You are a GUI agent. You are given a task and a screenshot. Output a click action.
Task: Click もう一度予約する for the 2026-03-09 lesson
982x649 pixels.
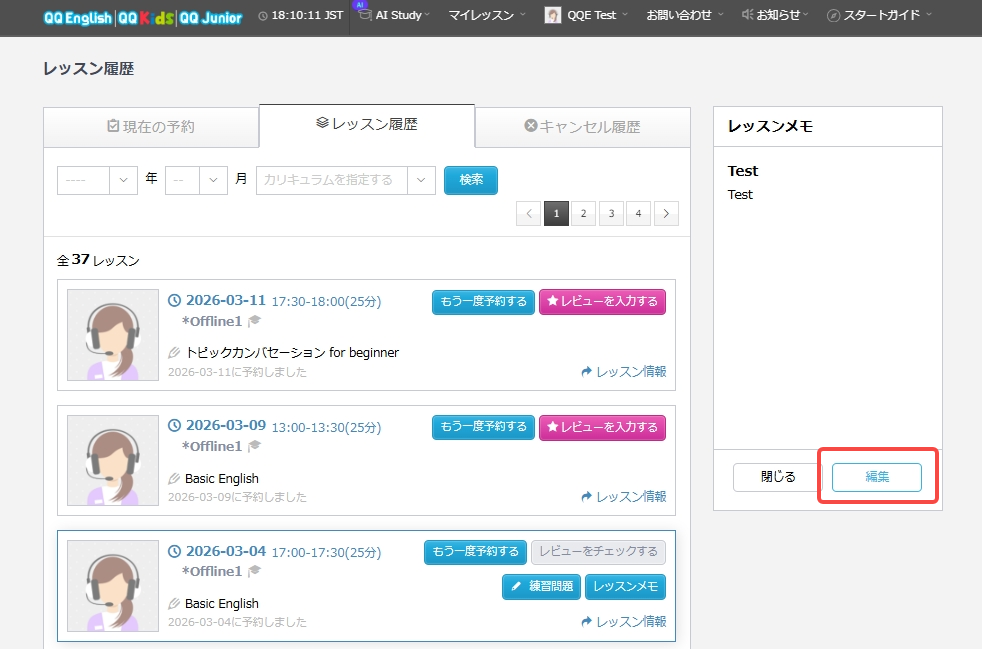coord(483,427)
